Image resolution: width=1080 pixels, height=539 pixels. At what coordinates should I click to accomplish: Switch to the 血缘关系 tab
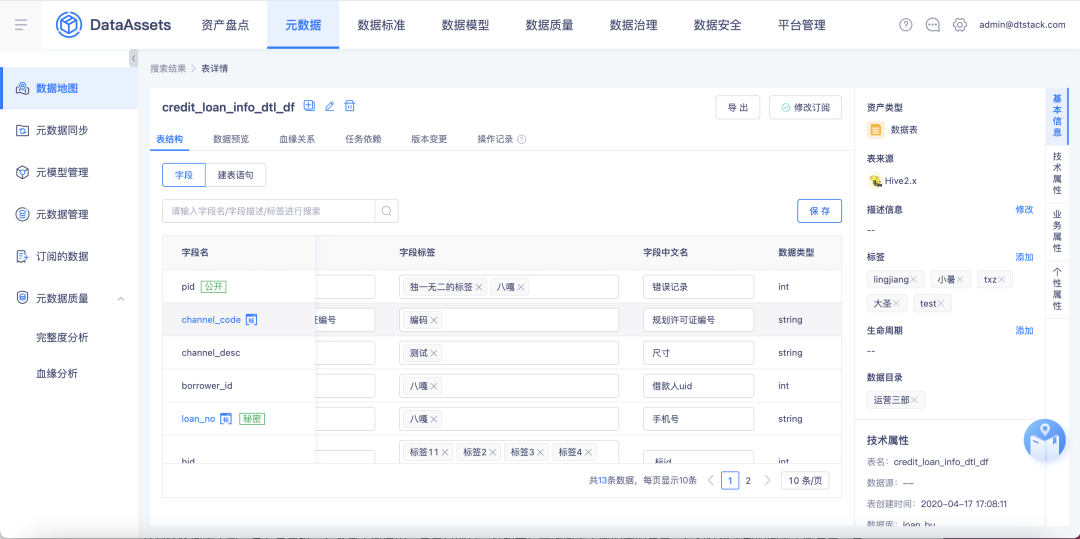click(x=297, y=139)
